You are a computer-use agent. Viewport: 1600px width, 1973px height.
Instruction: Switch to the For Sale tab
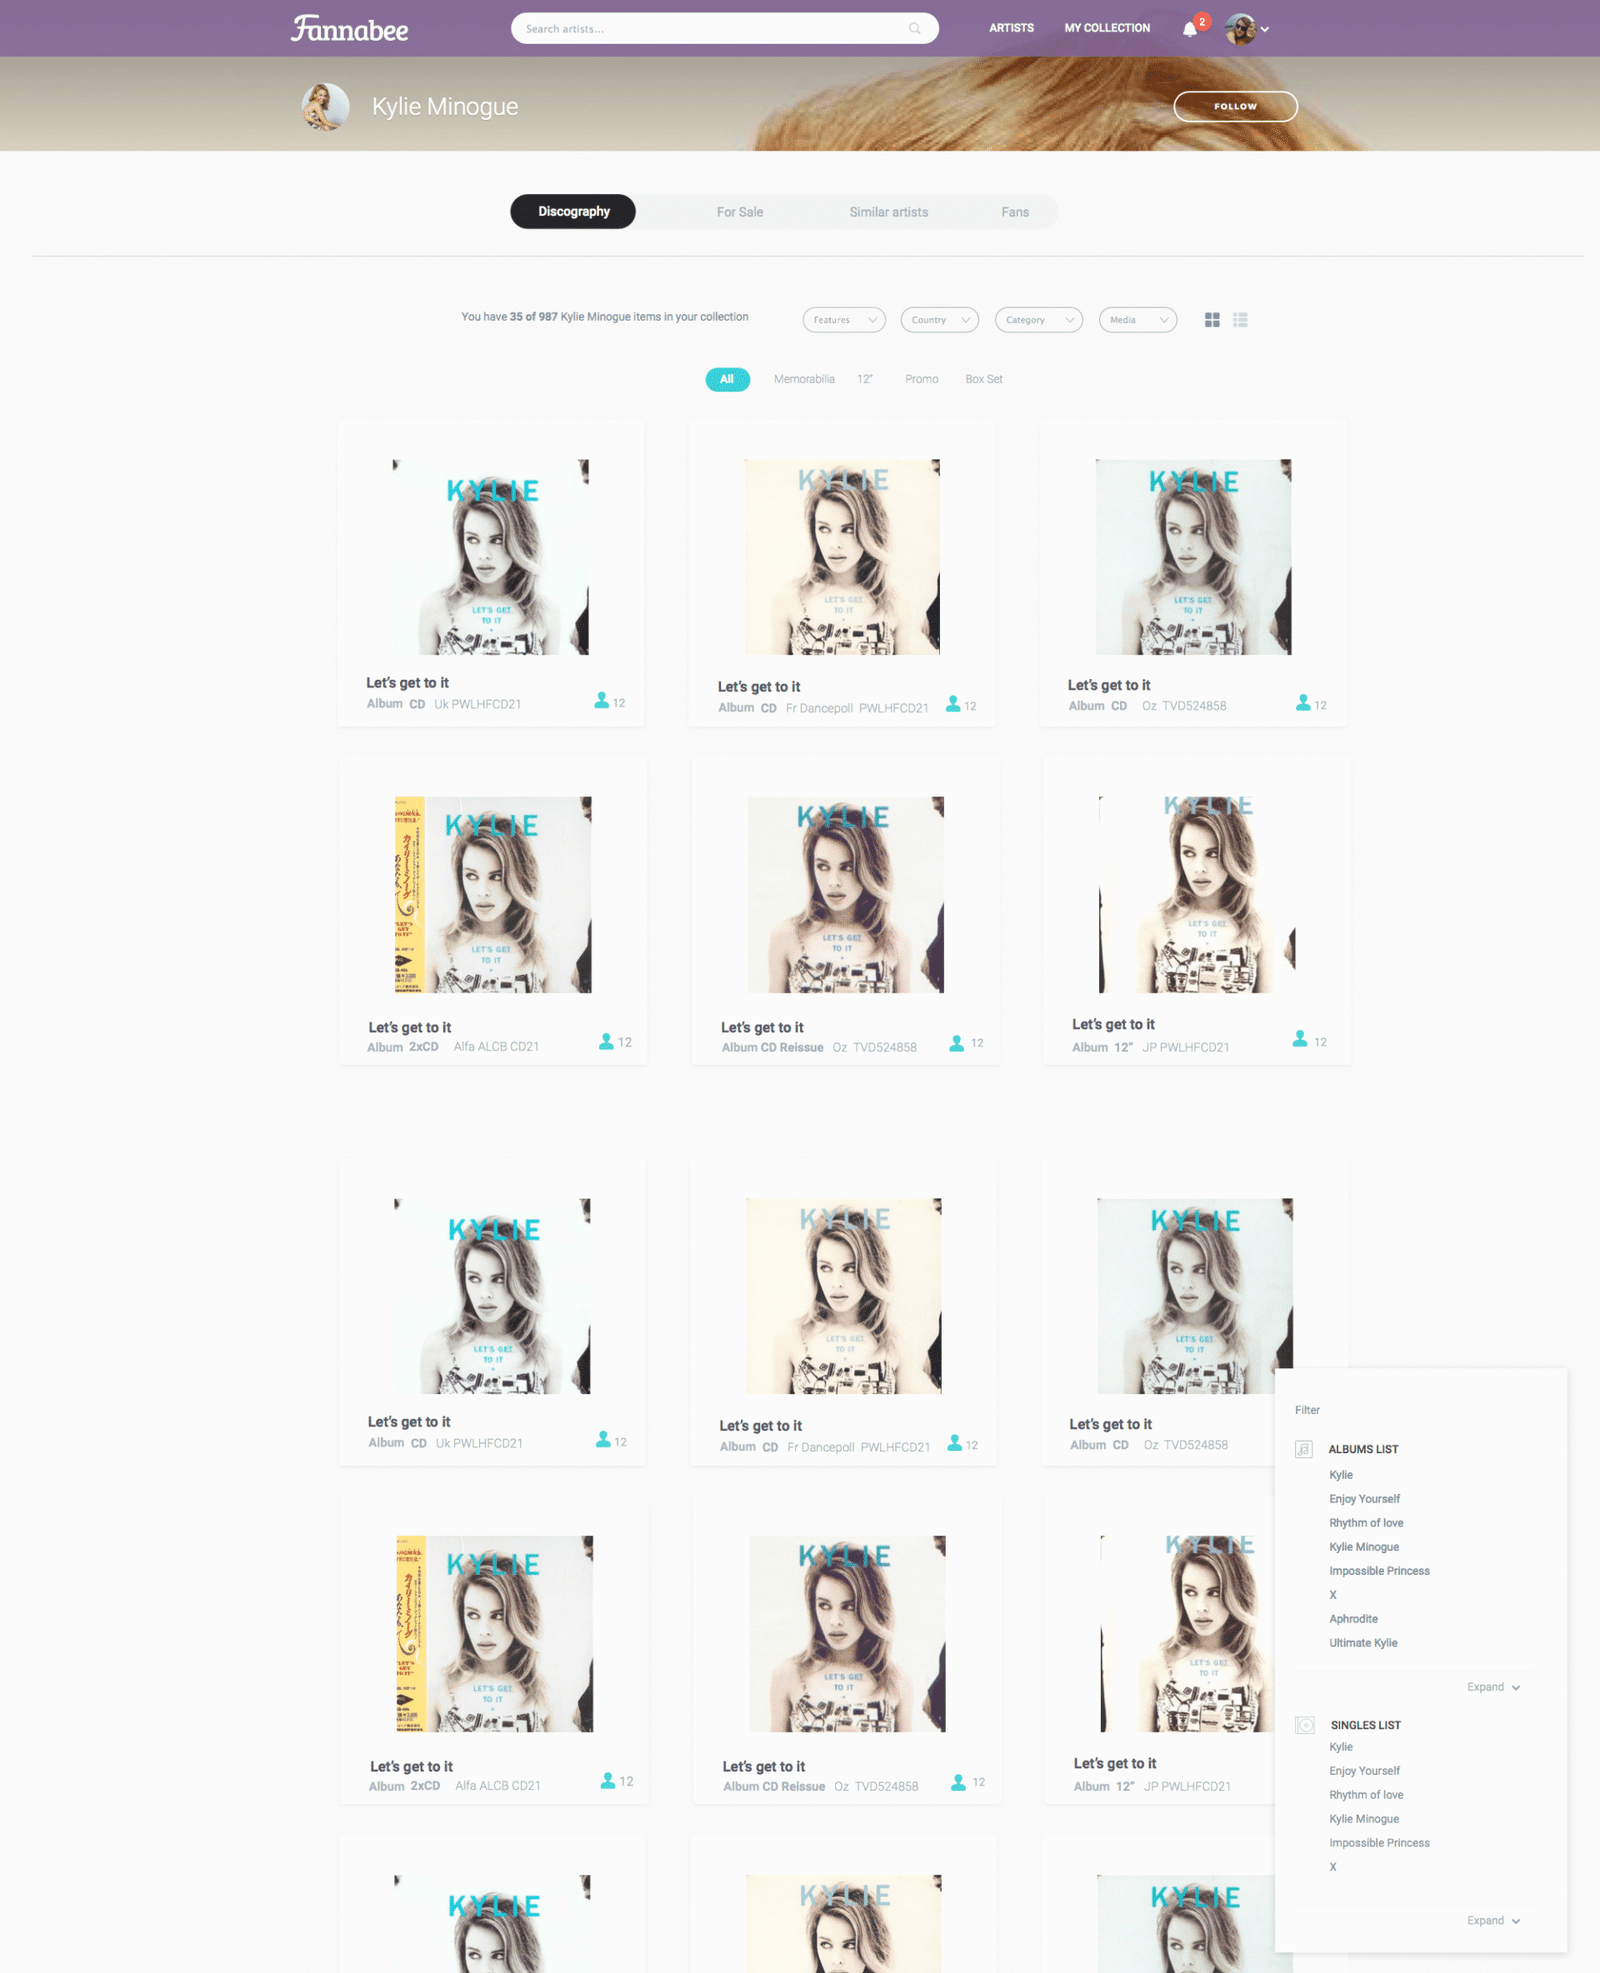(740, 212)
